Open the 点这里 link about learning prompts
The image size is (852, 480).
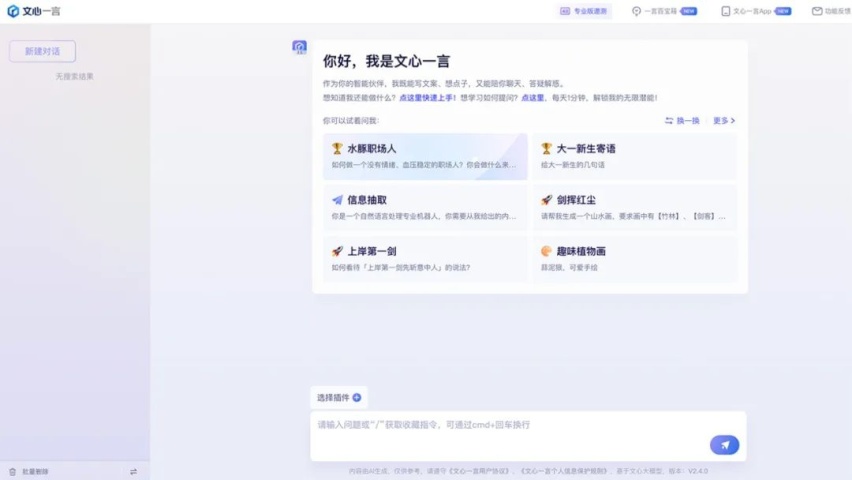tap(532, 98)
